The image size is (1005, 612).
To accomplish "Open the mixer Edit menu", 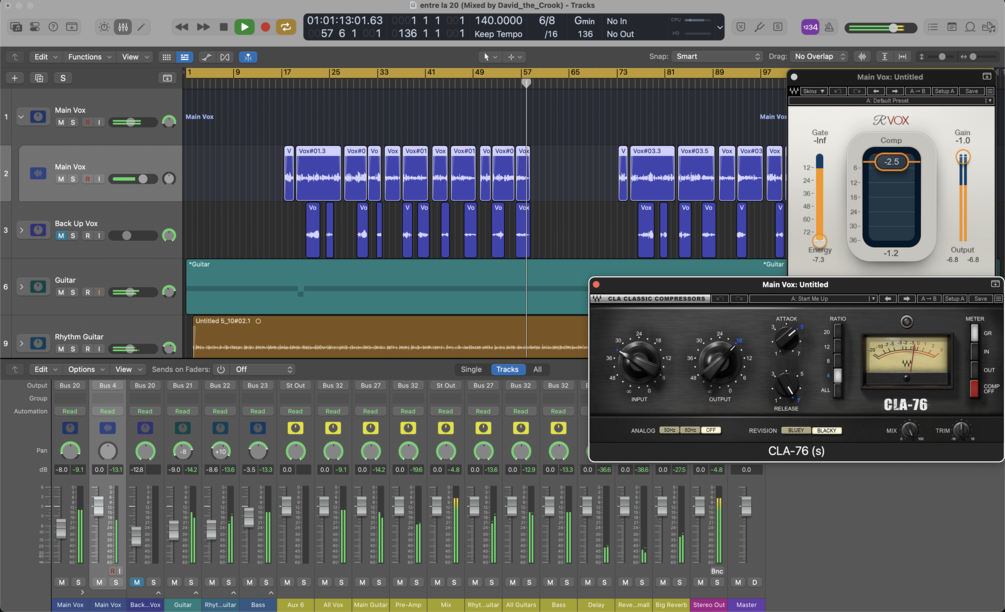I will [45, 370].
